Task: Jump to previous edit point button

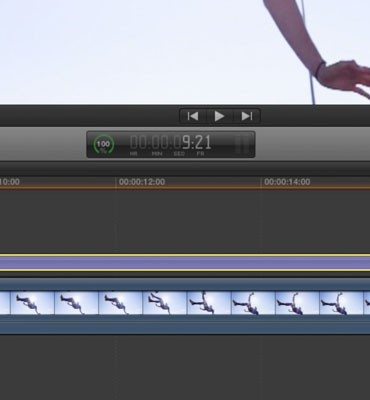Action: tap(193, 116)
